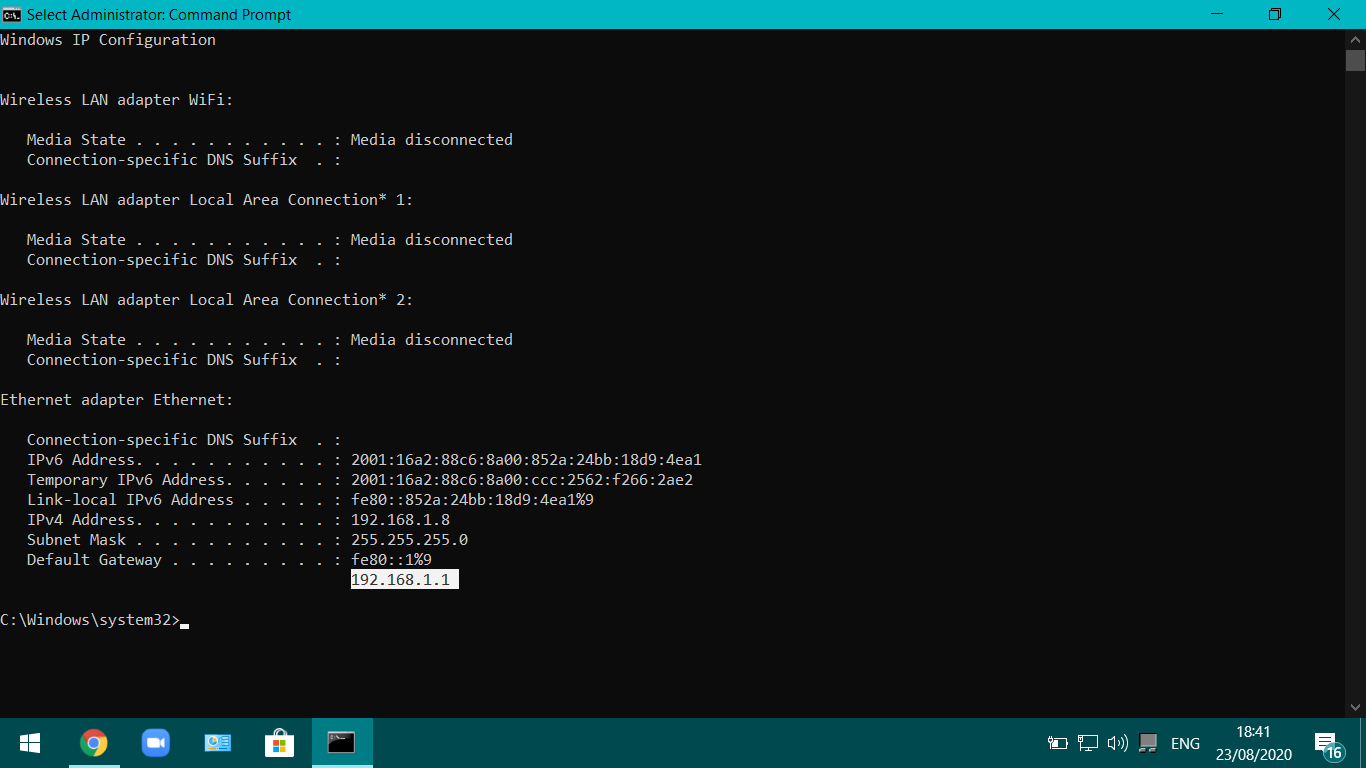This screenshot has width=1366, height=768.
Task: Click the link-local address fe80::852a:24bb:18d9:4ea1%9
Action: click(472, 500)
